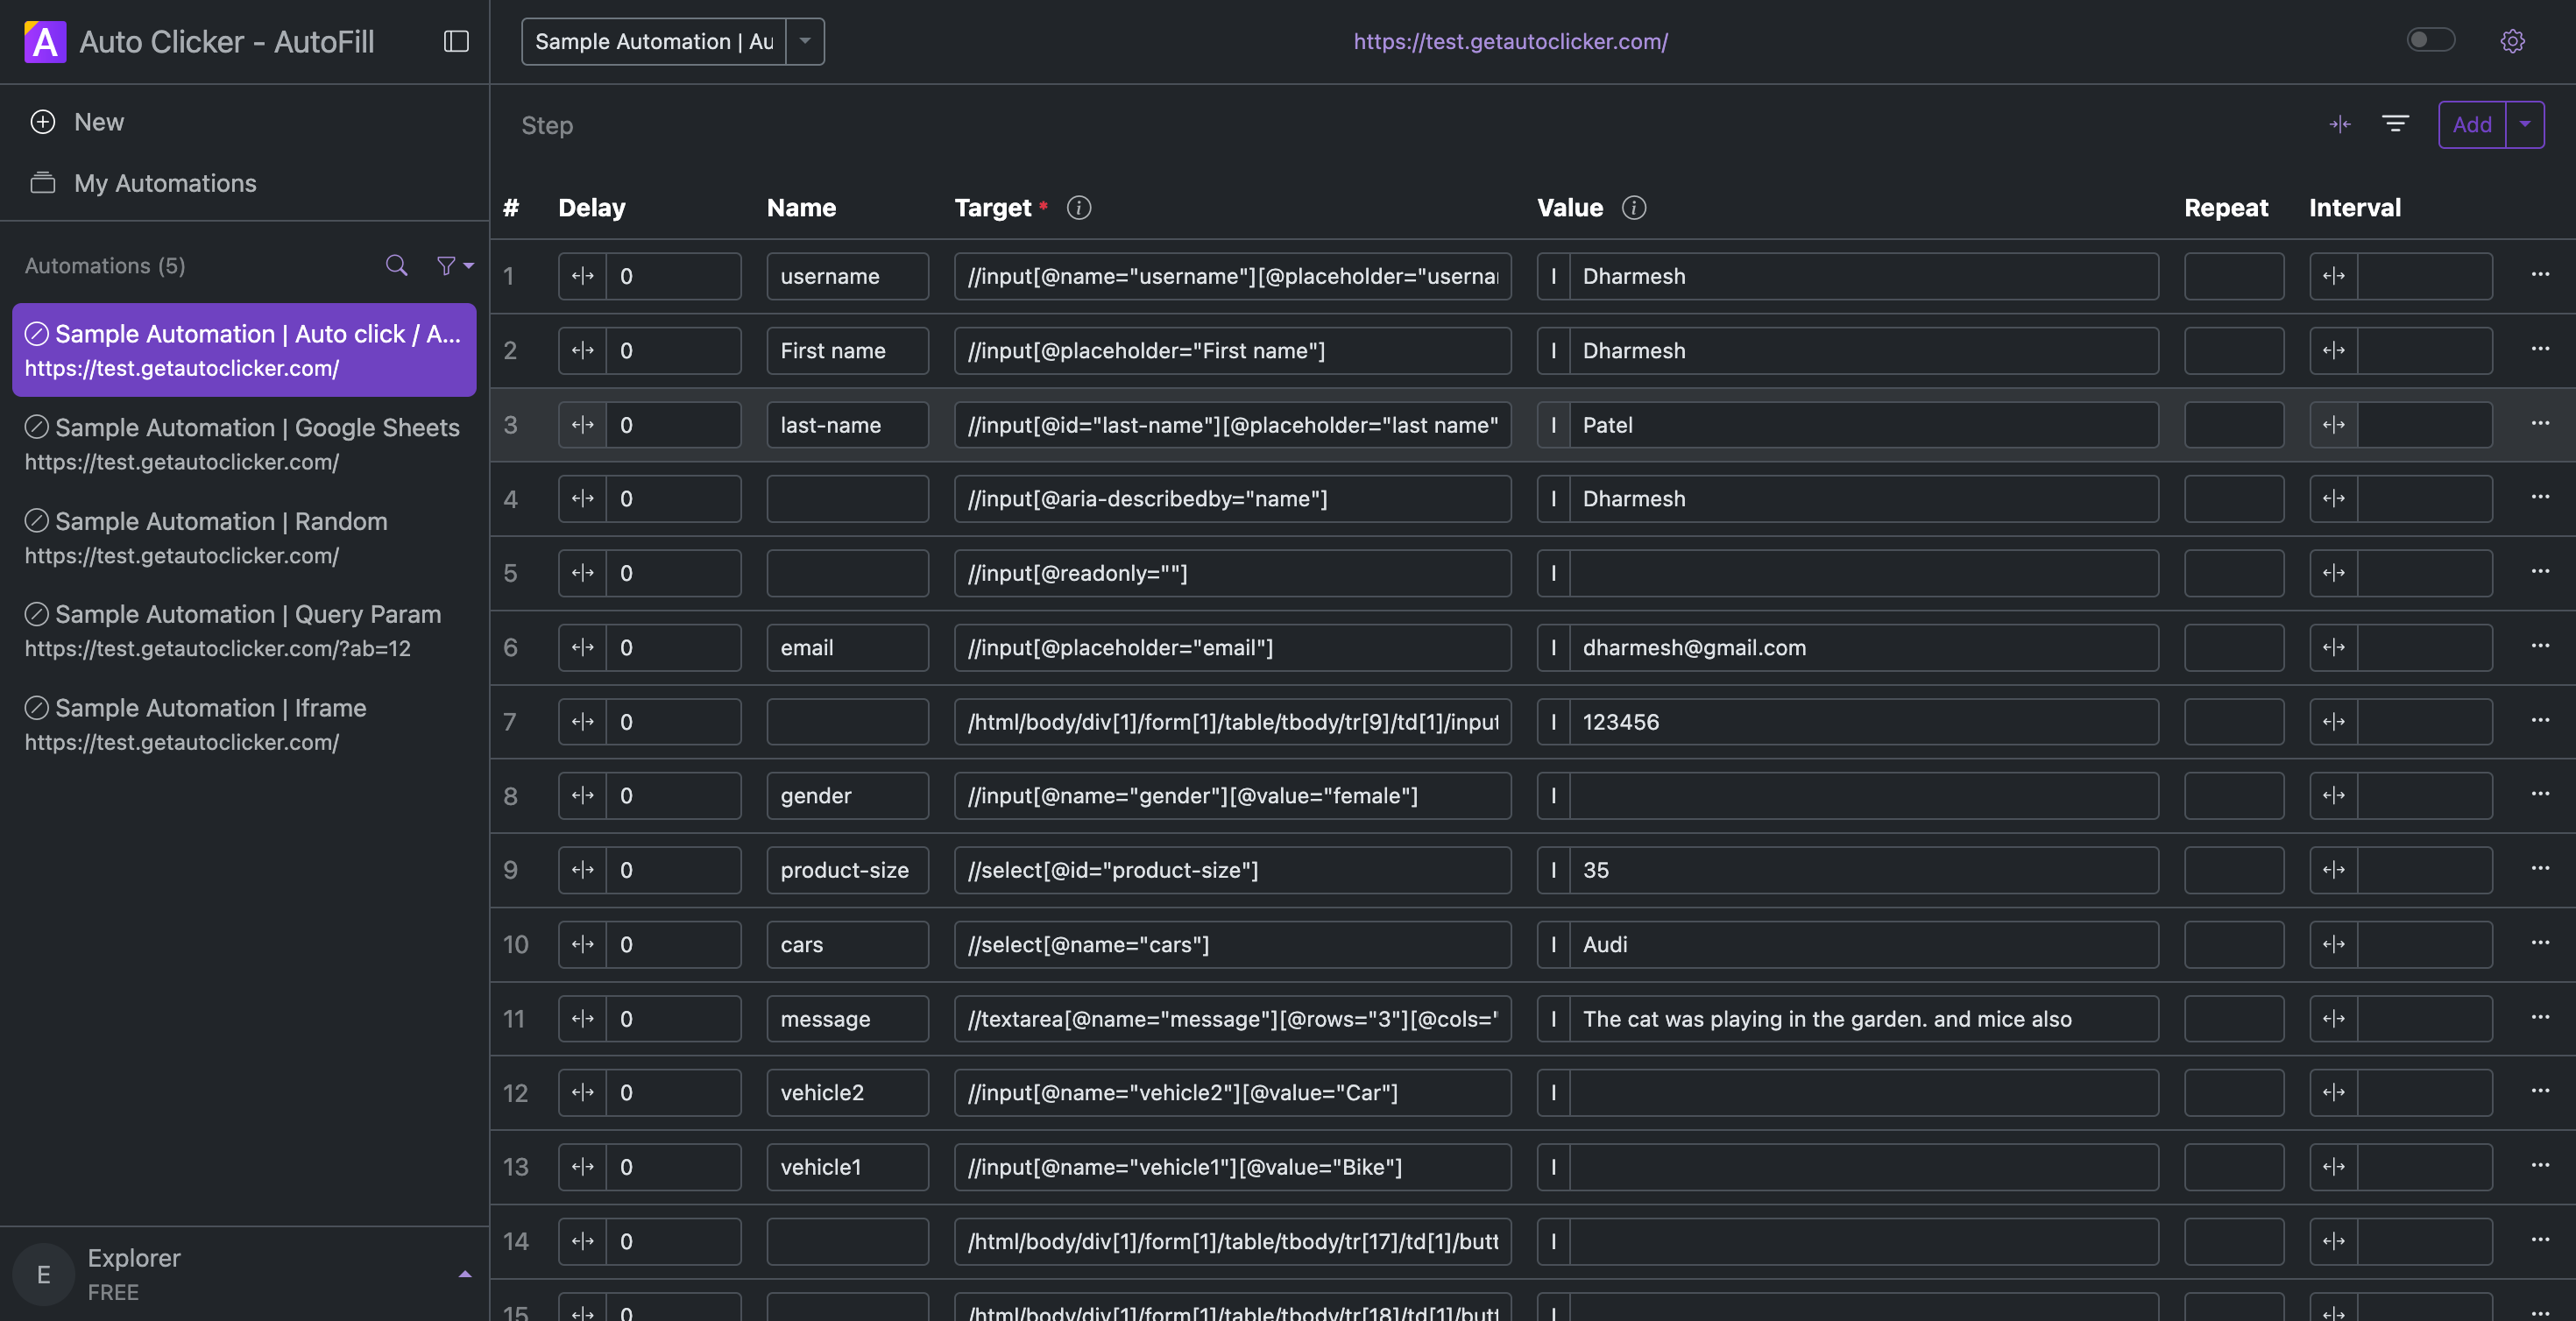2576x1321 pixels.
Task: Click the Target info icon
Action: point(1078,208)
